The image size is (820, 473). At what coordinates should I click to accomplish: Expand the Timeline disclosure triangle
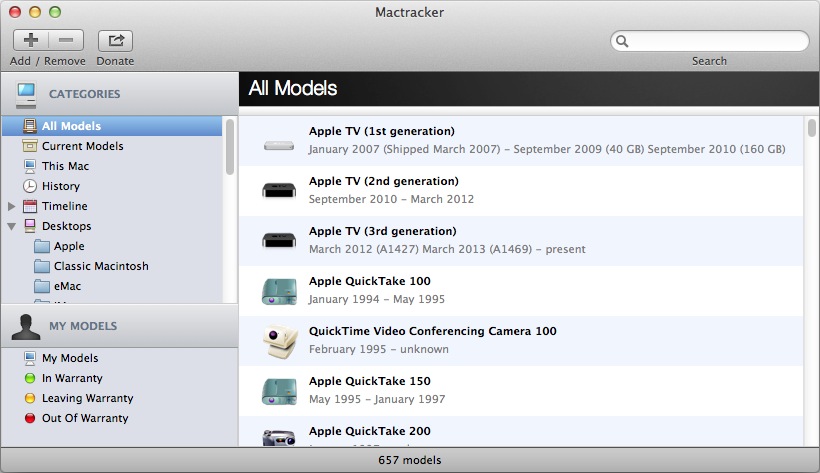(x=12, y=206)
